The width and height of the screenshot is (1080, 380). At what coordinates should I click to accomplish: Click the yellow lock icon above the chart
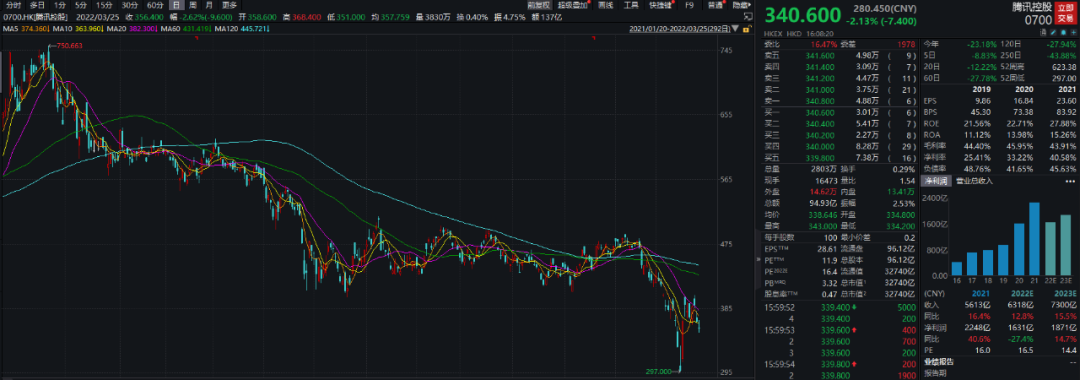pos(746,30)
